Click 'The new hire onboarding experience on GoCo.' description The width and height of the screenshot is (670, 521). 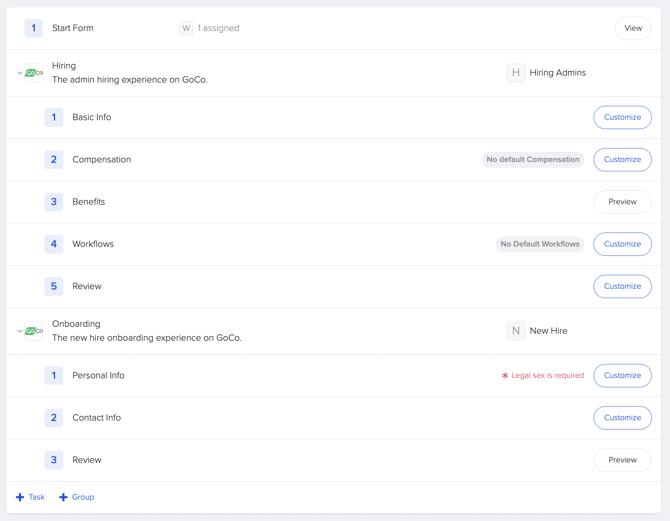[147, 338]
